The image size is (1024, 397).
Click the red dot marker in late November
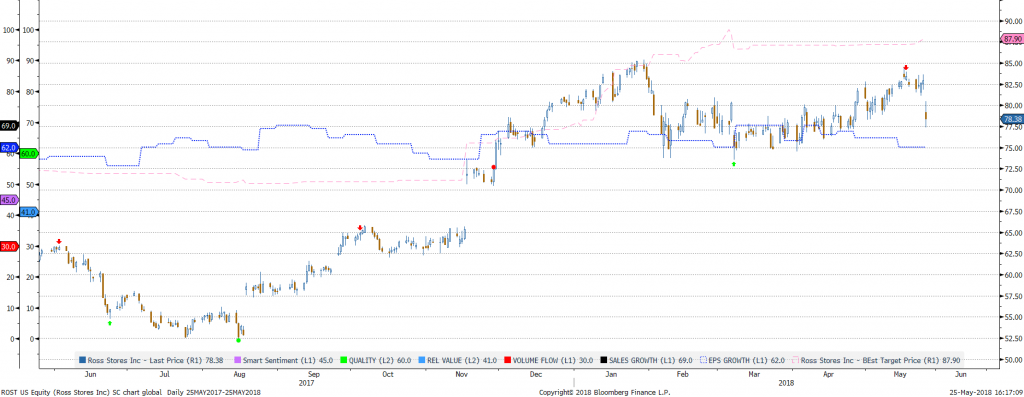pos(494,168)
